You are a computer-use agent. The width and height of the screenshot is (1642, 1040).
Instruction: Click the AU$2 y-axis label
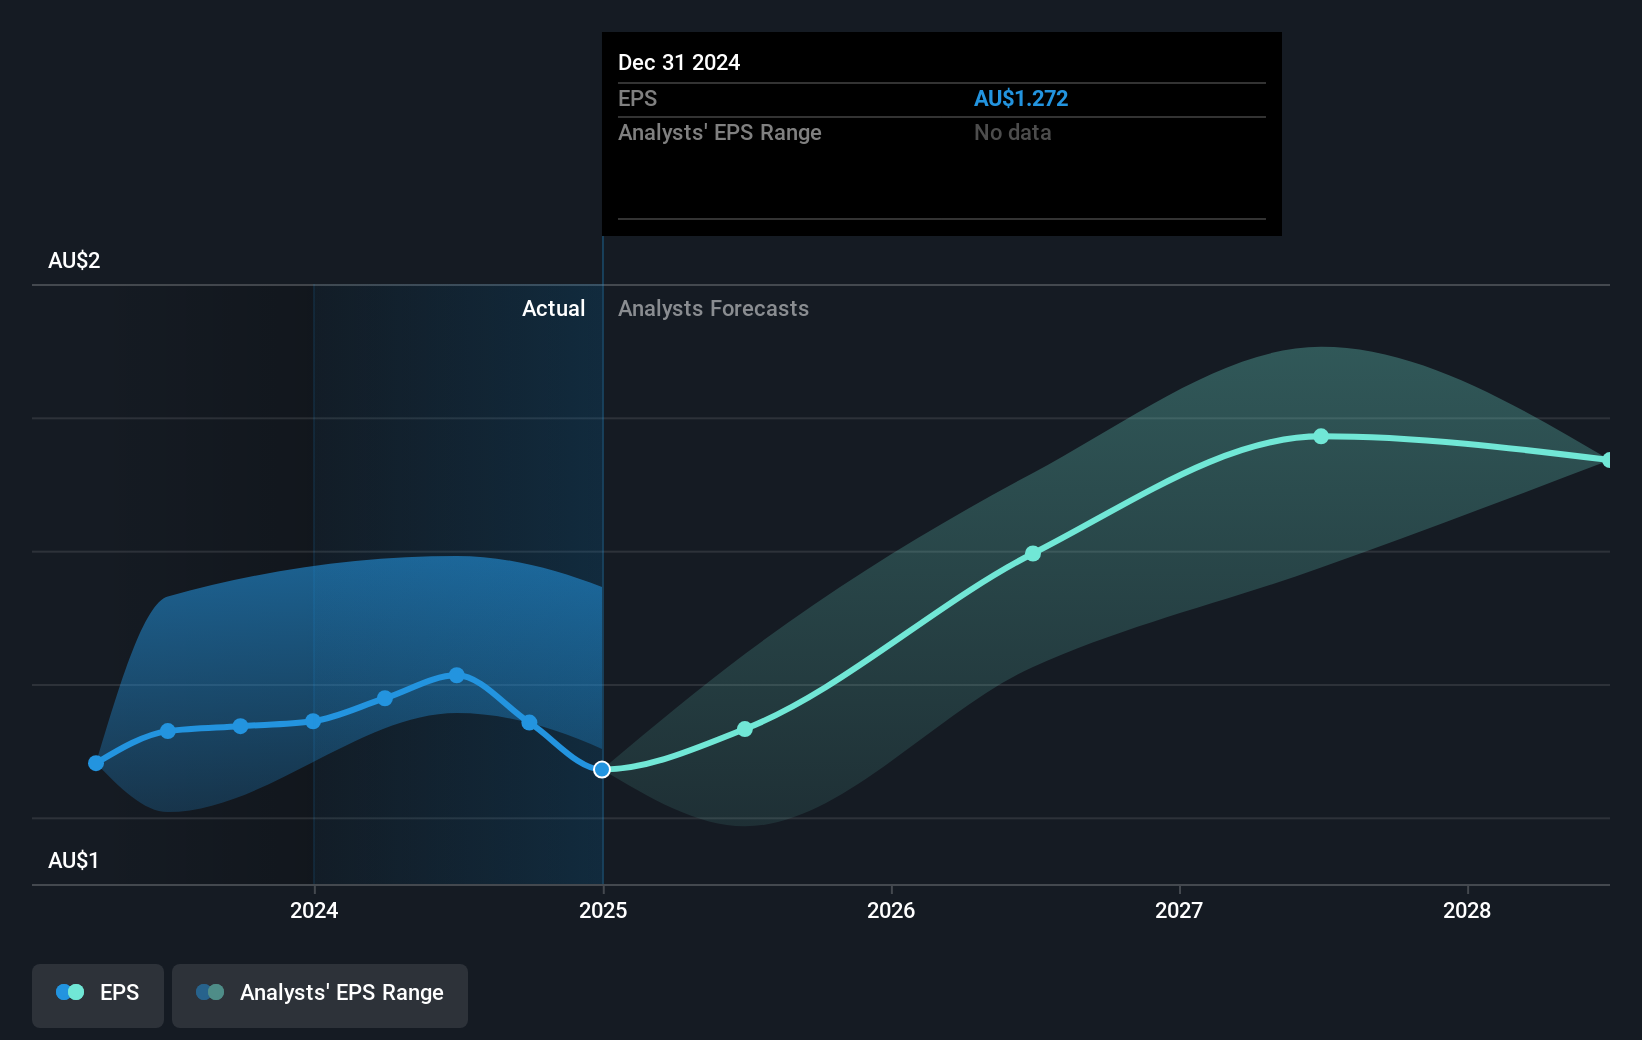click(74, 260)
